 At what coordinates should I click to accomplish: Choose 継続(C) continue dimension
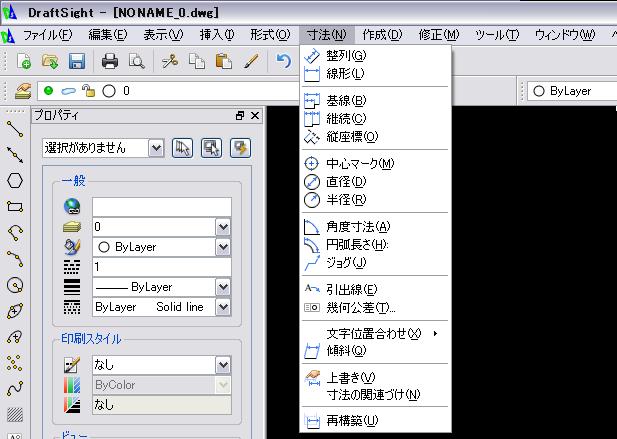375,118
